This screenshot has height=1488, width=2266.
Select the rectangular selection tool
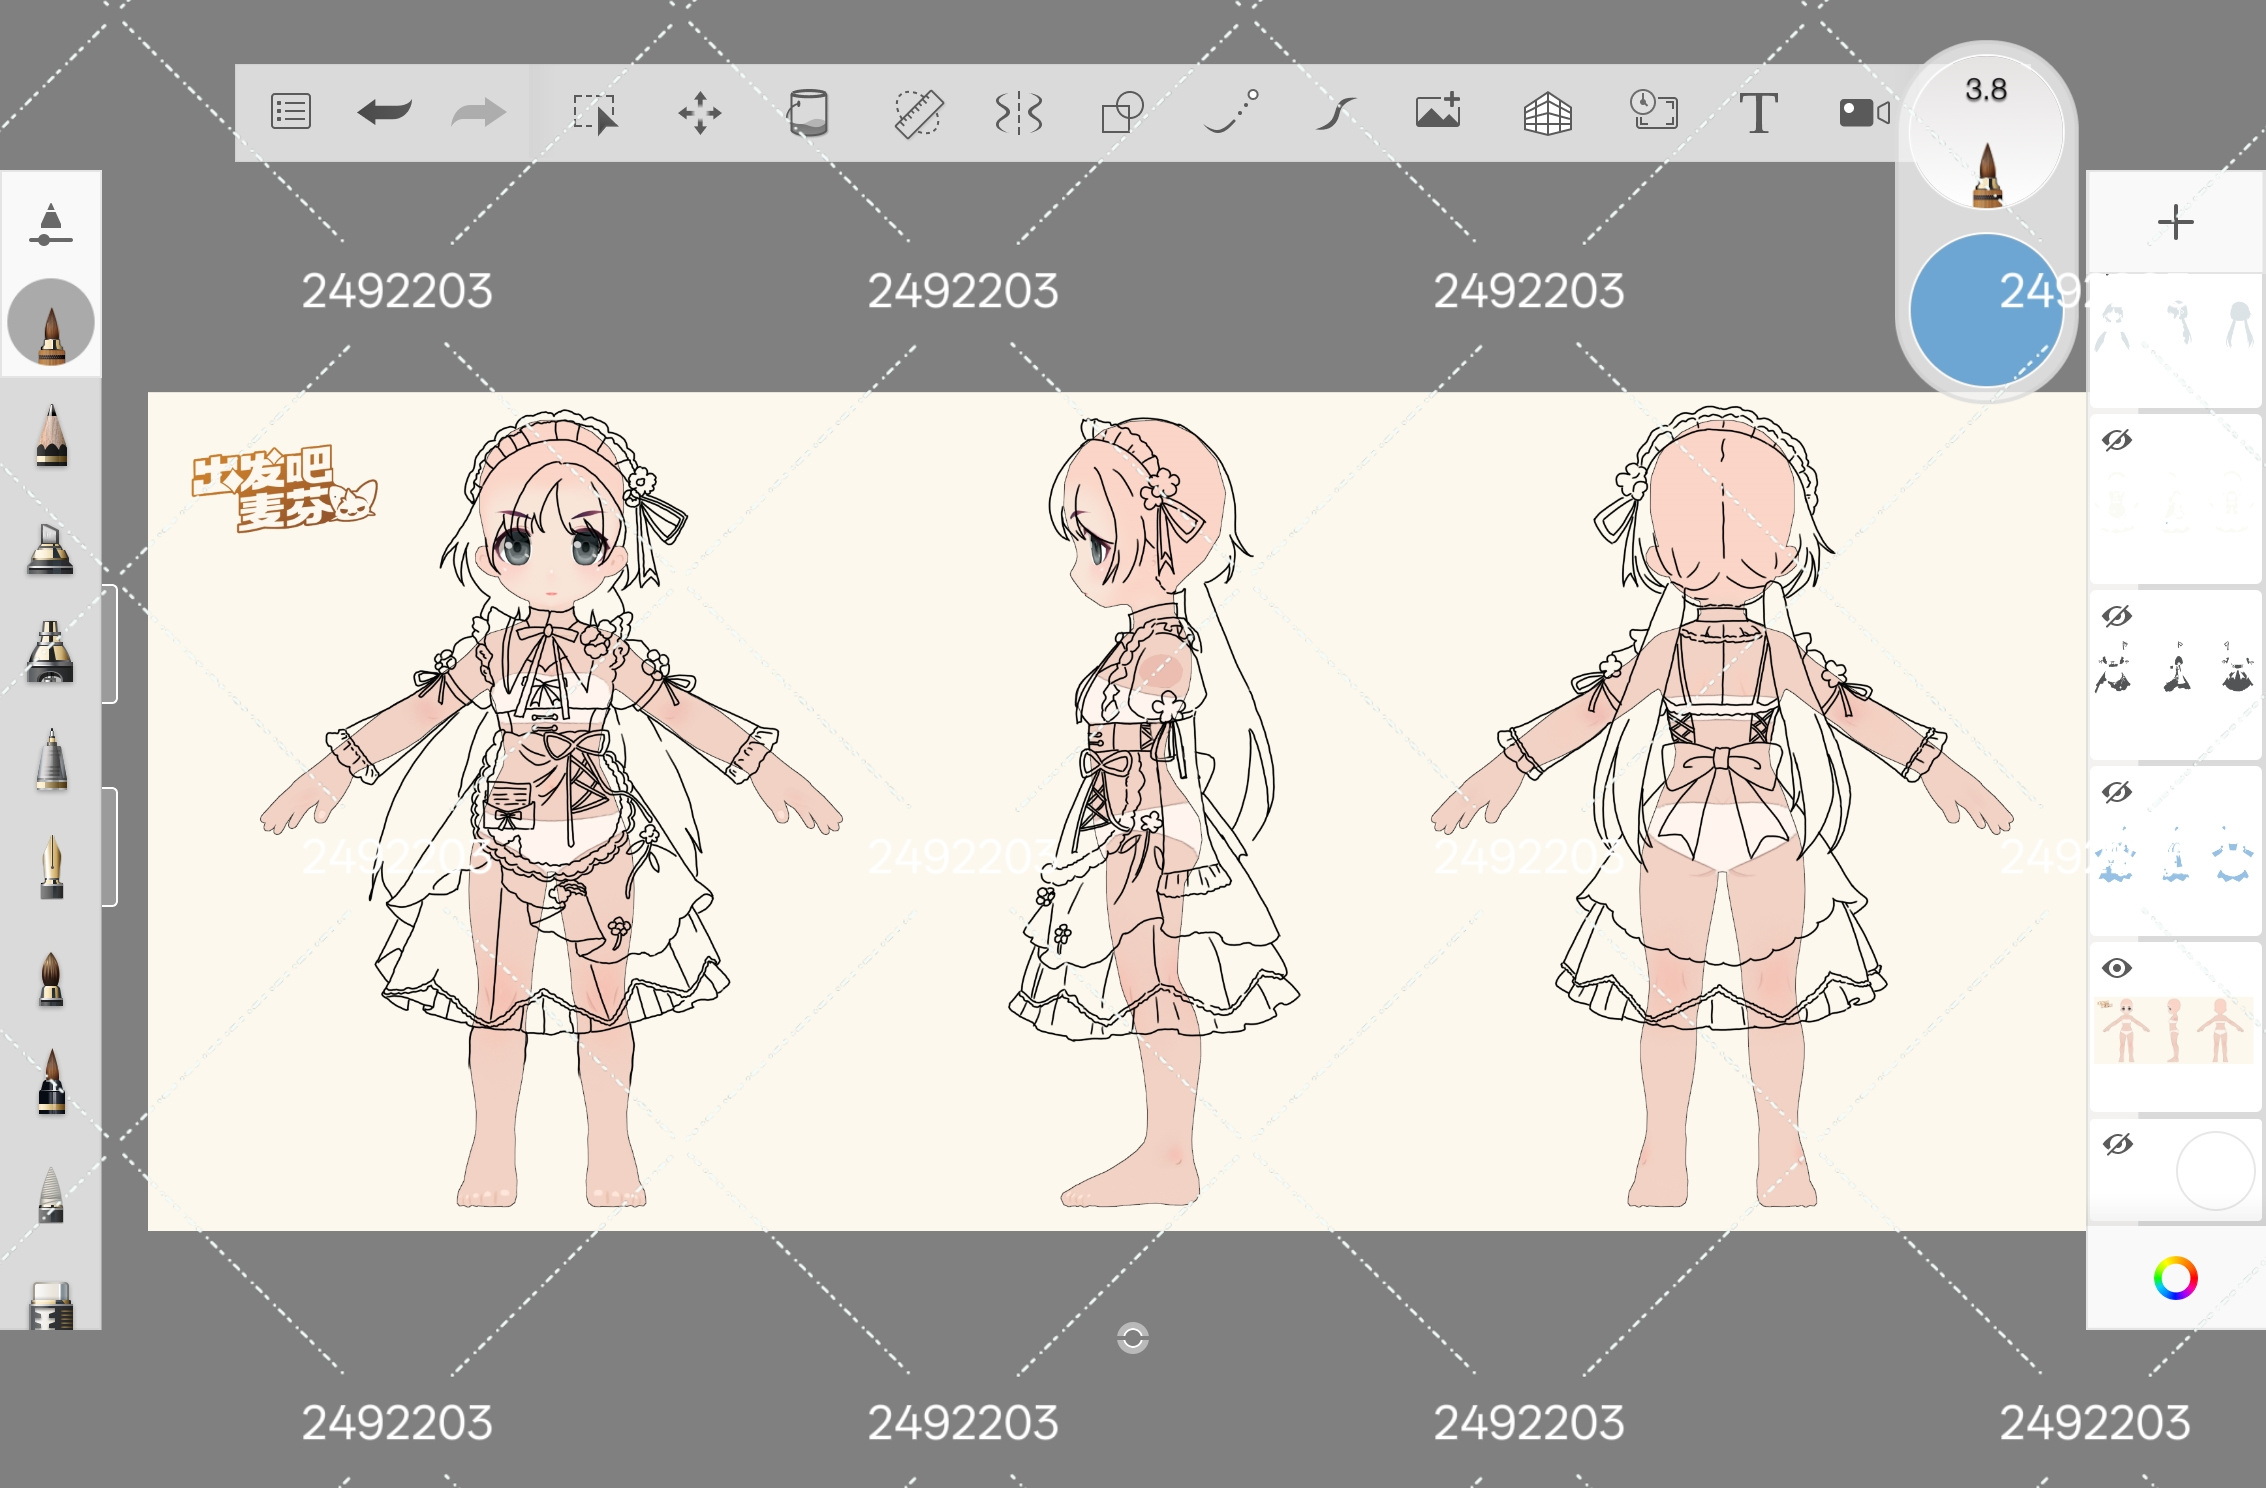point(595,113)
